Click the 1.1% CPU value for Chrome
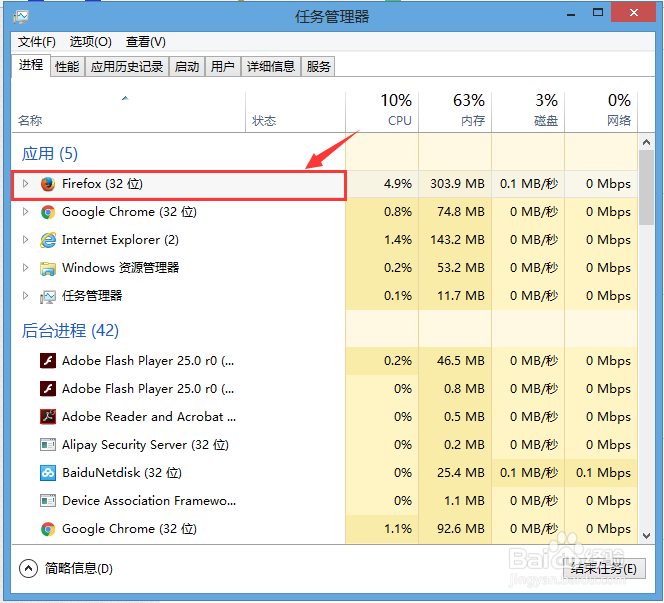Screen dimensions: 664x603 [398, 528]
